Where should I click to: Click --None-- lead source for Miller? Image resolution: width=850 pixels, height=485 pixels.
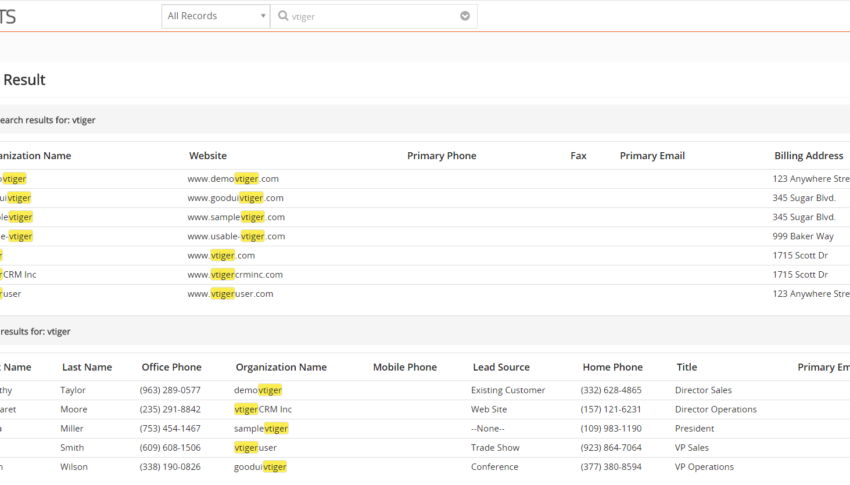click(487, 429)
